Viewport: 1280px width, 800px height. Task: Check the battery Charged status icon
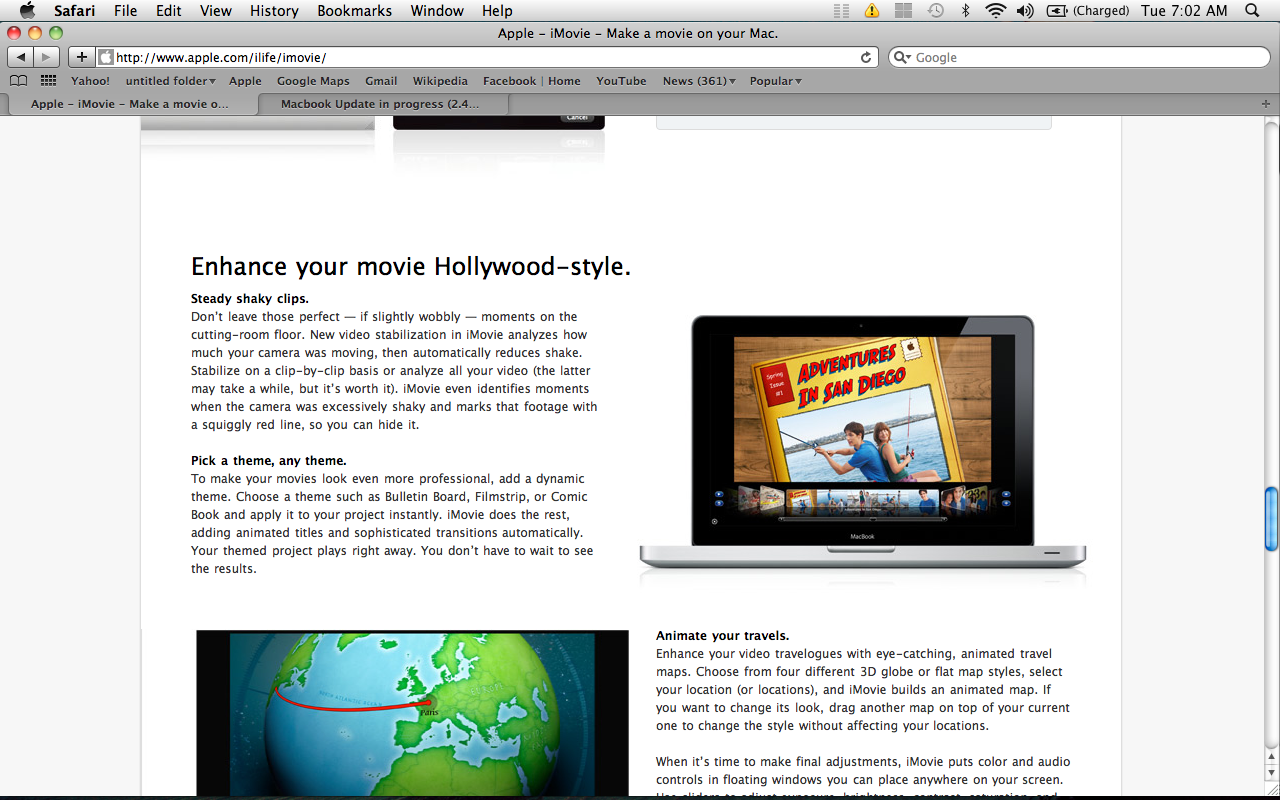point(1089,11)
